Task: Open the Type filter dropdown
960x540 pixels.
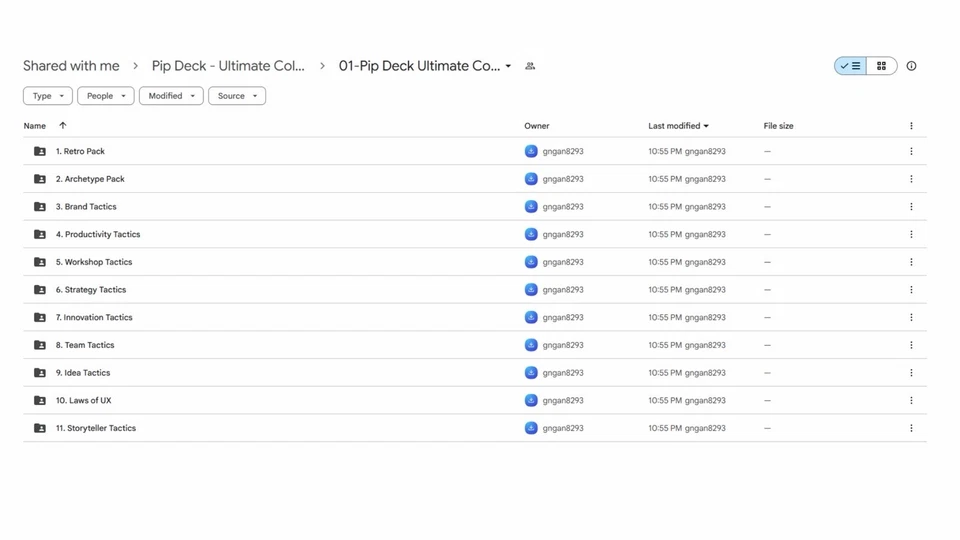Action: (48, 96)
